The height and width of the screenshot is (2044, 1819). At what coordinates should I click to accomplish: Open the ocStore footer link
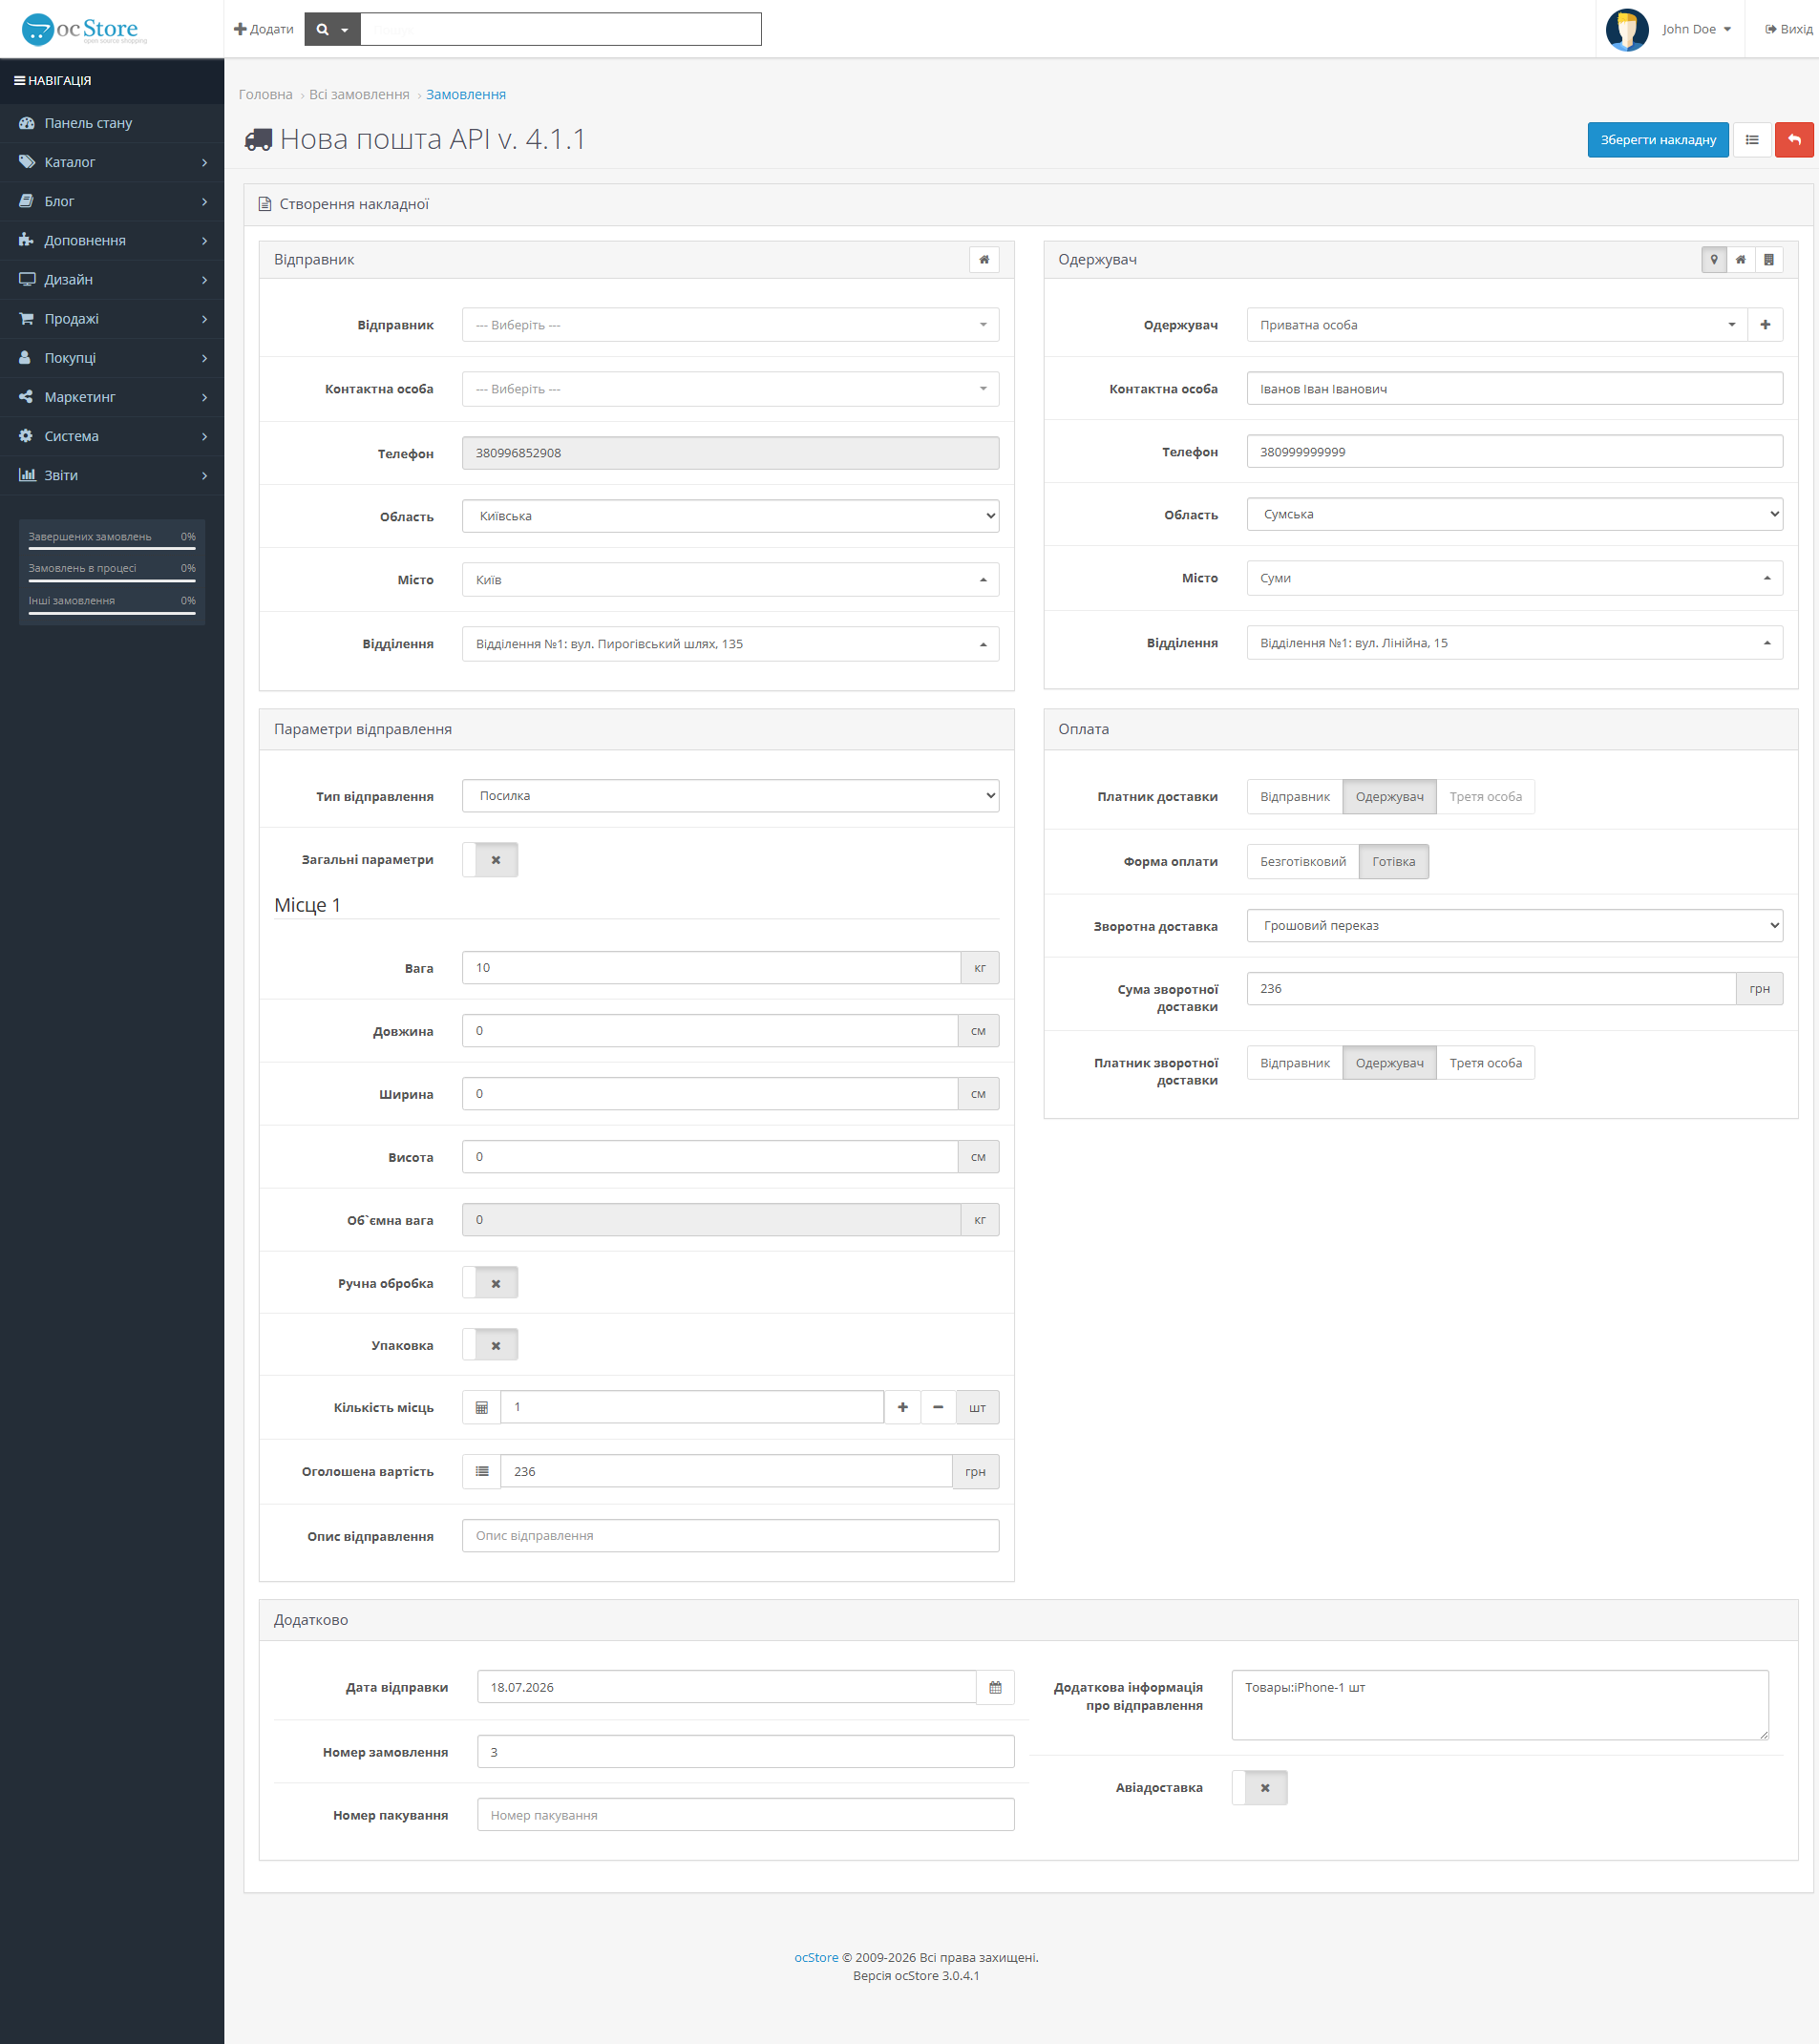click(816, 1958)
